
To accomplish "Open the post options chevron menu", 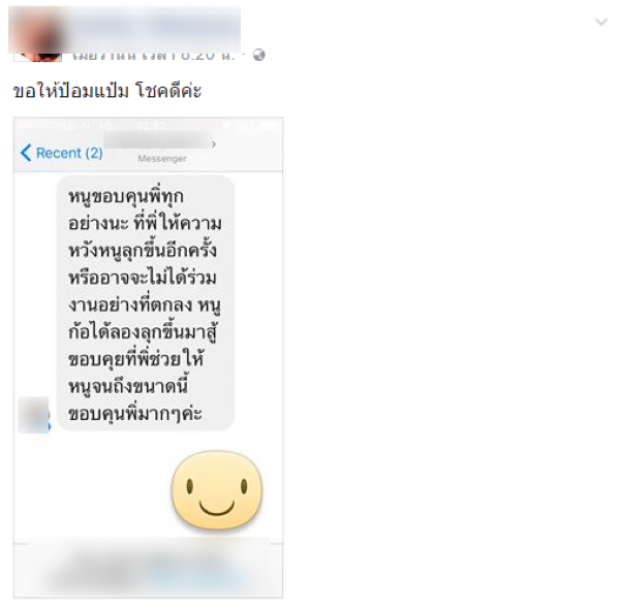I will tap(601, 22).
